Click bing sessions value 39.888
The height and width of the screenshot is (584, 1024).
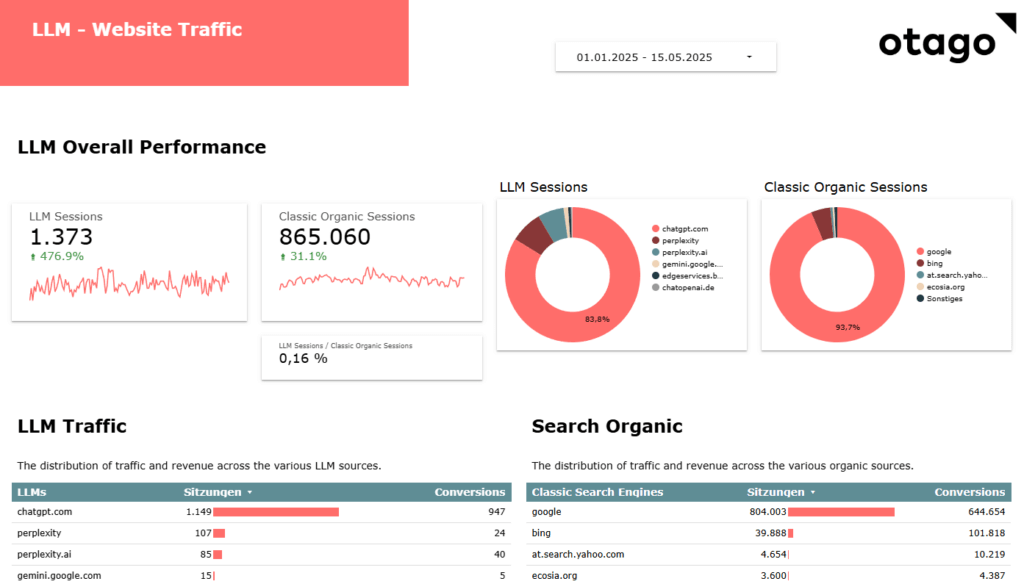[771, 533]
